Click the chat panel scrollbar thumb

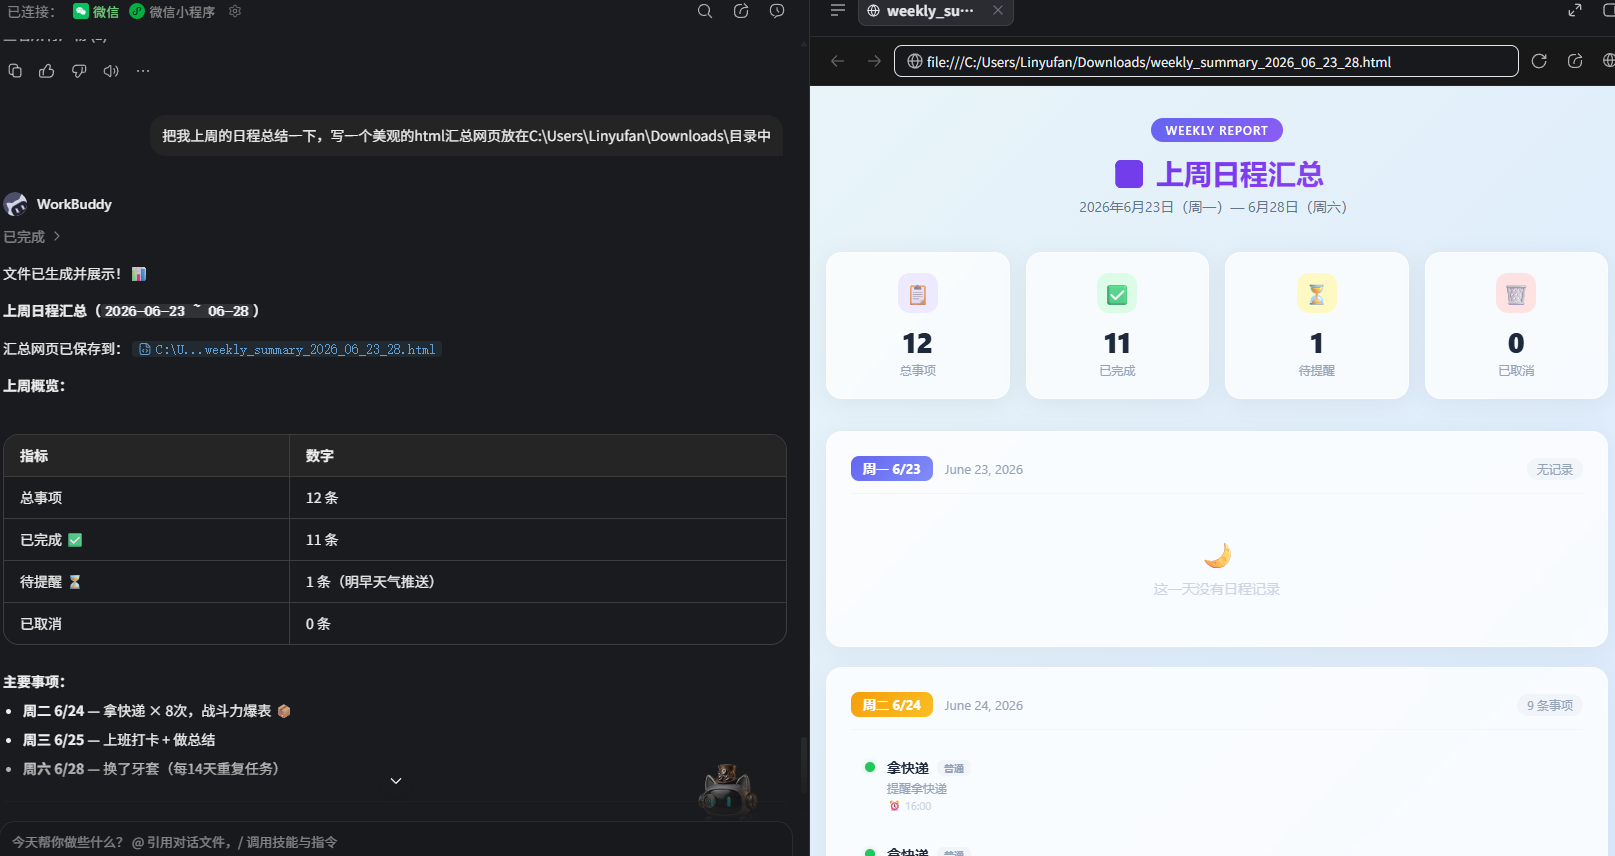point(803,765)
